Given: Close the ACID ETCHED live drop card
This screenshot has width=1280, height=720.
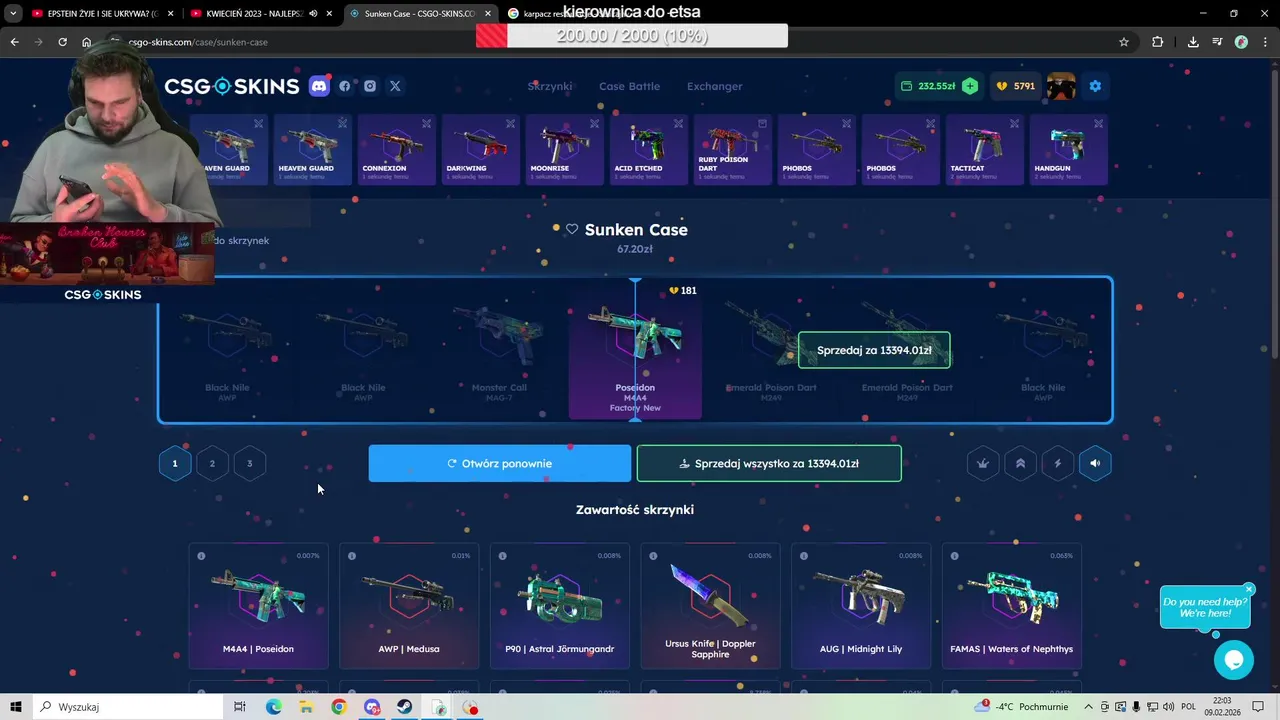Looking at the screenshot, I should click(679, 124).
